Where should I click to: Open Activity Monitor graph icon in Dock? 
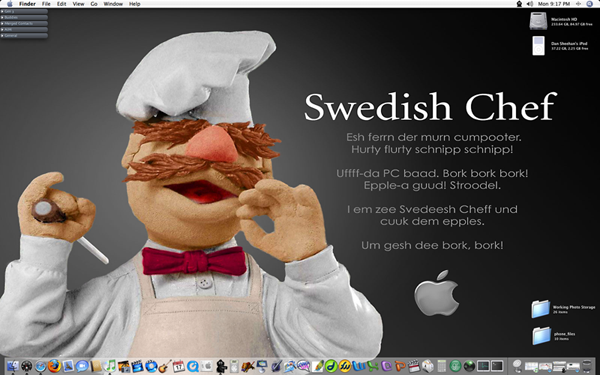tap(483, 366)
